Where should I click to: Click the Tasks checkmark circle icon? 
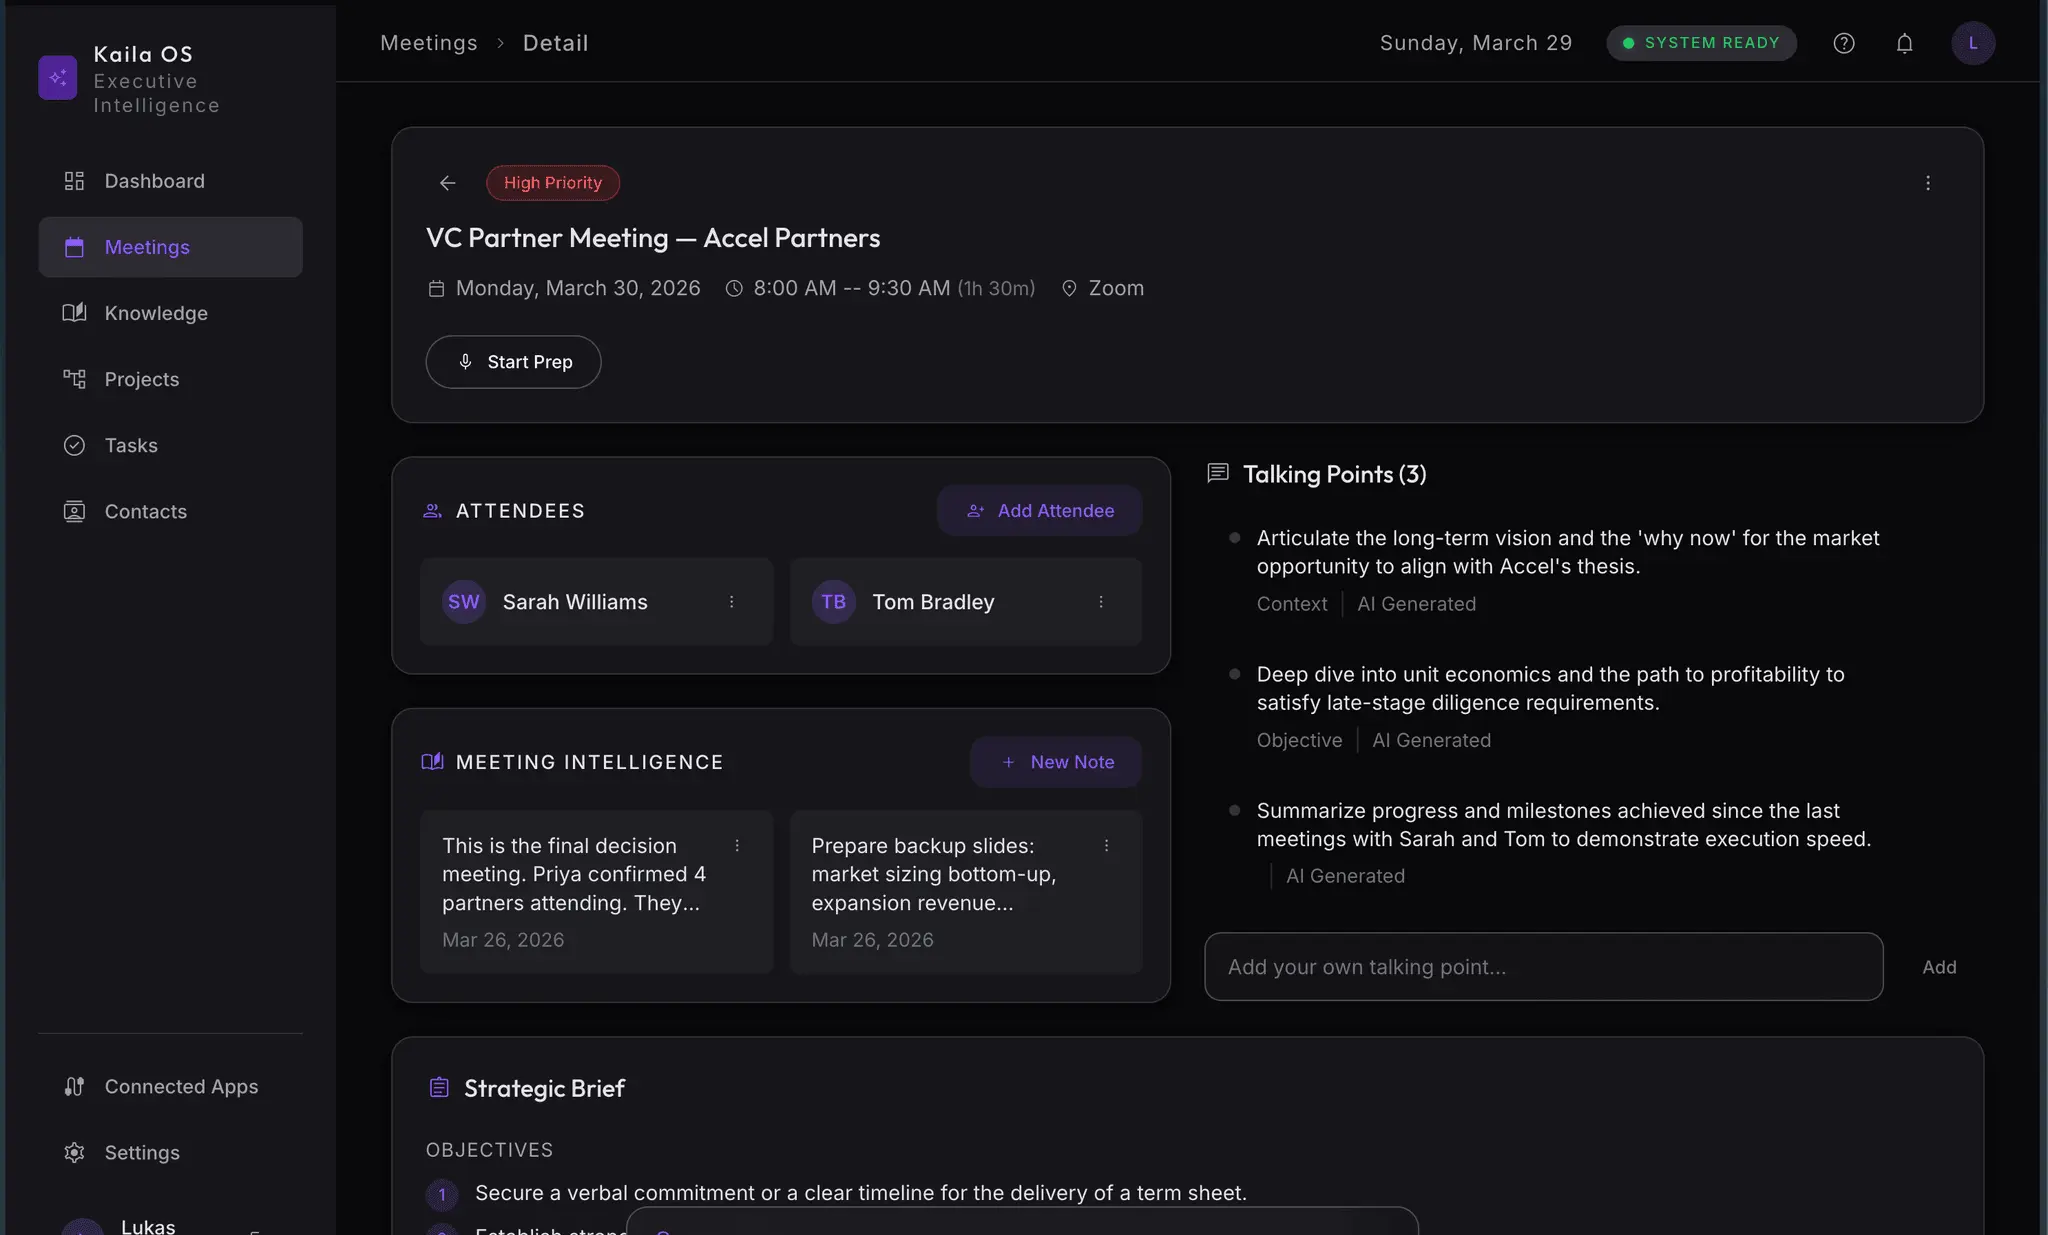74,445
